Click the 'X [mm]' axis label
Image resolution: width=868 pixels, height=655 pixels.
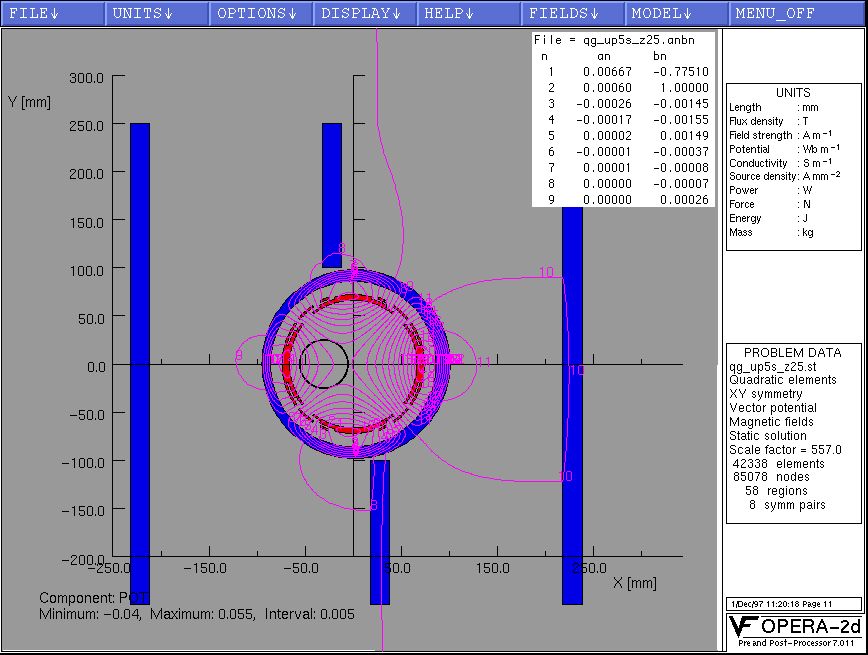pos(635,582)
